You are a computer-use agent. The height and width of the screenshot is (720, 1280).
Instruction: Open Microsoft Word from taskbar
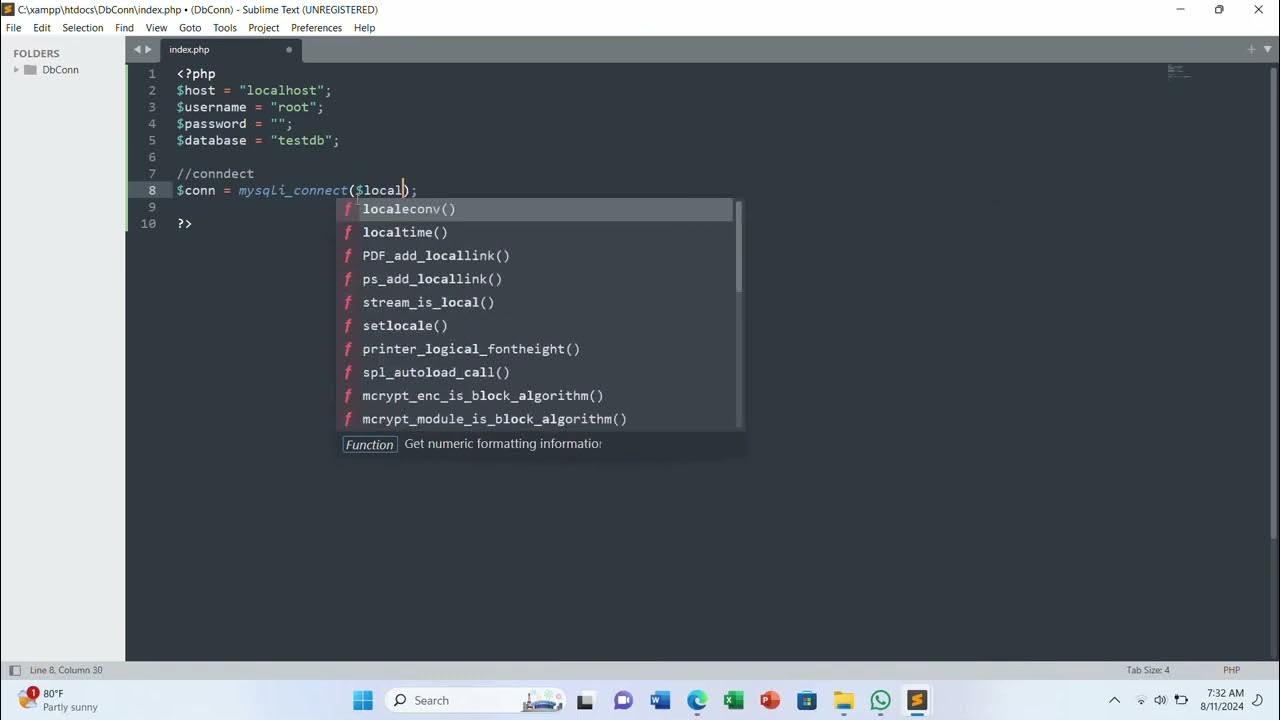(660, 700)
